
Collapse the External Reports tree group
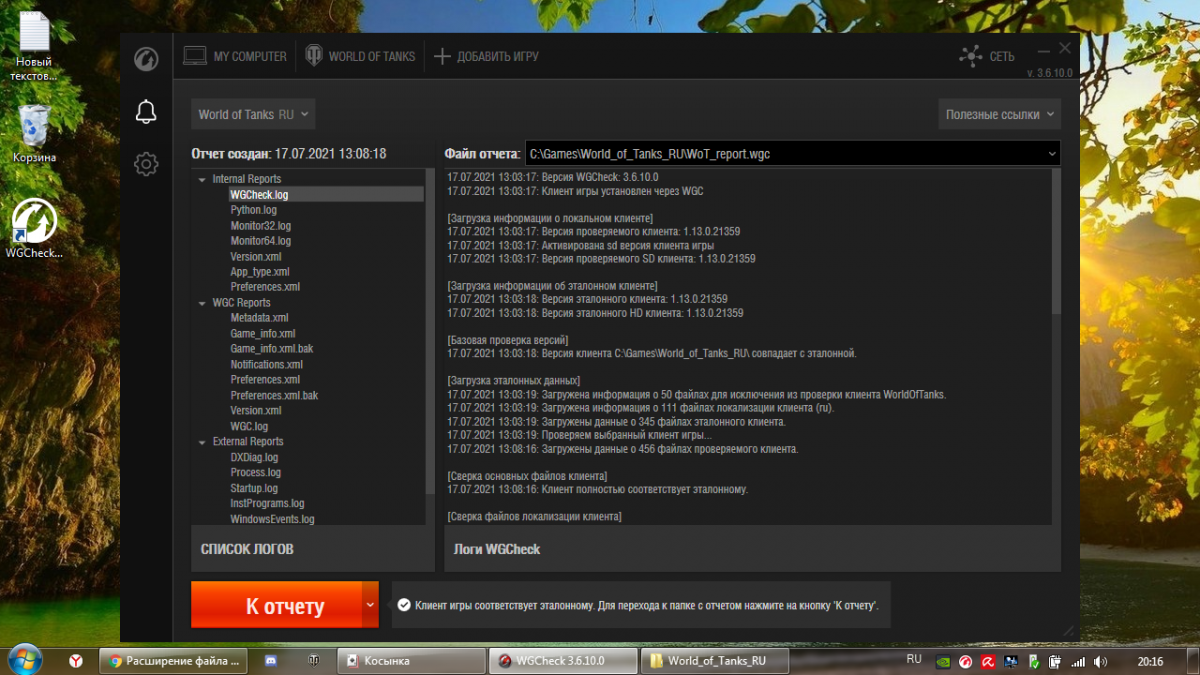point(203,442)
